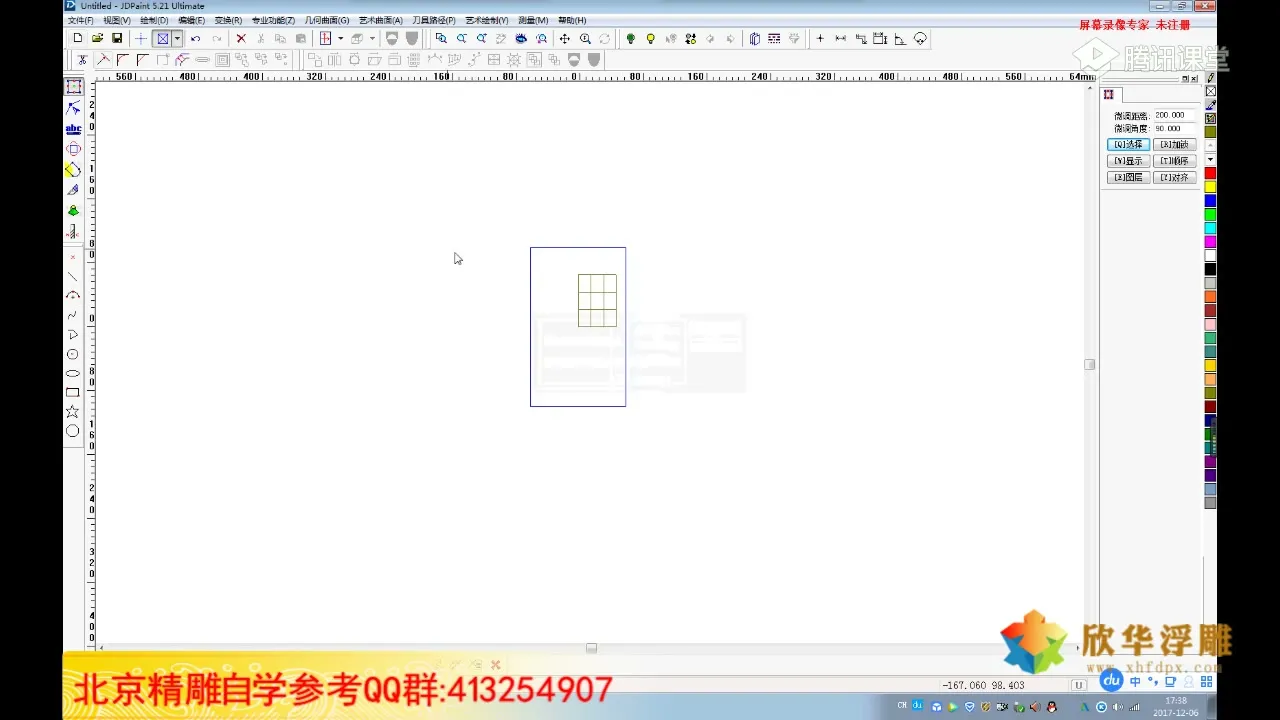Pick the red swatch in the color palette
The width and height of the screenshot is (1280, 720).
pos(1209,172)
